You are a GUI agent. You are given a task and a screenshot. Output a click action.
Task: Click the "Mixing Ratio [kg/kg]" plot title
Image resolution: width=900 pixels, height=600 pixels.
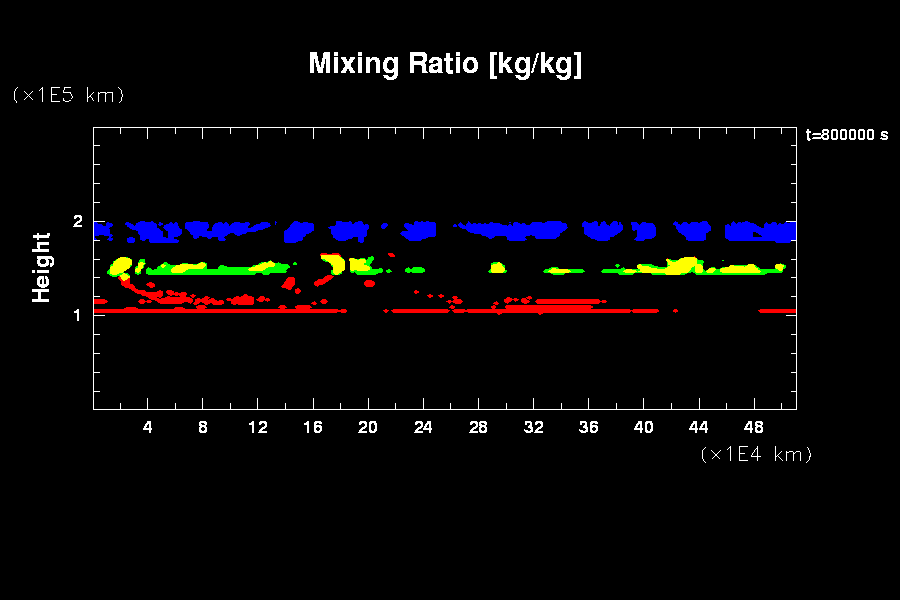click(x=445, y=64)
